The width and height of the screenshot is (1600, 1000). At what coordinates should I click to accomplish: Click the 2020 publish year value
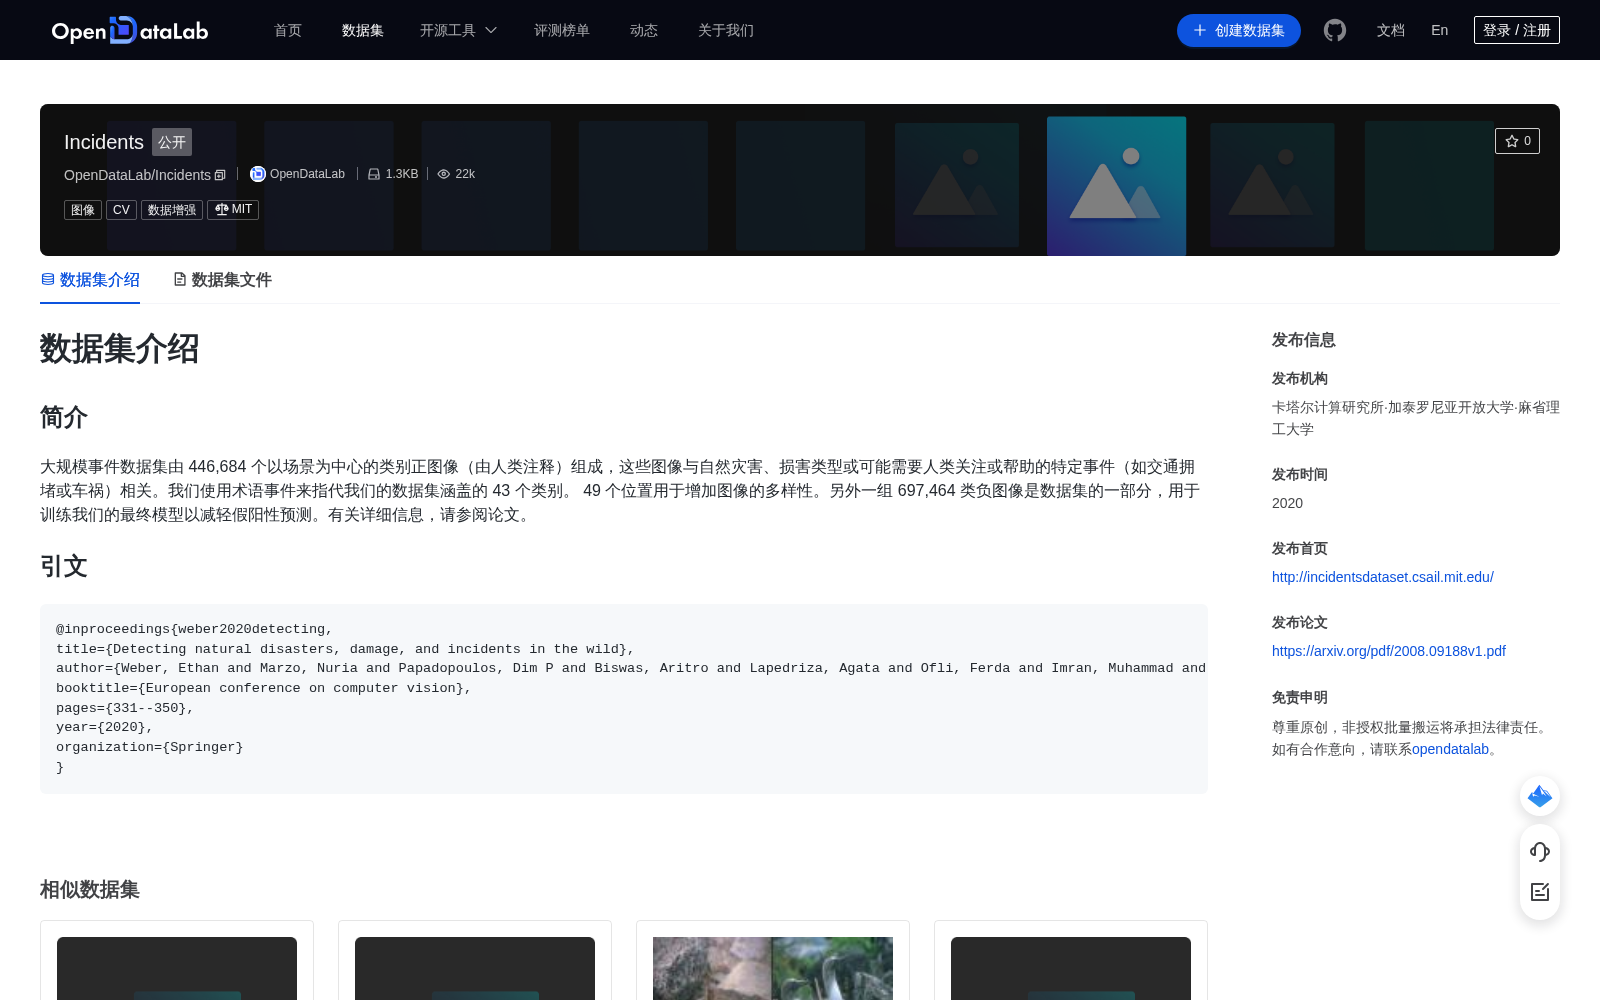click(1287, 503)
